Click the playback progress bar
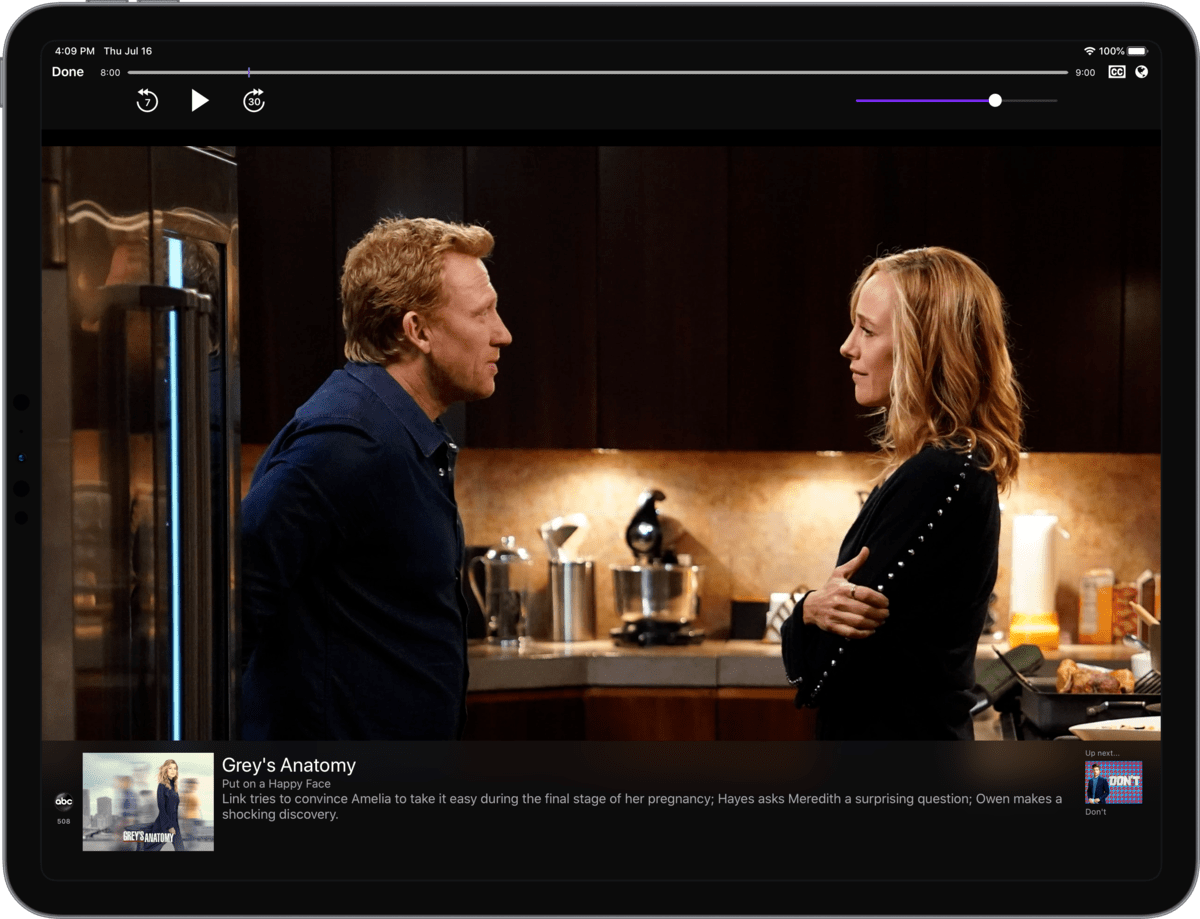The width and height of the screenshot is (1200, 919). pos(598,72)
